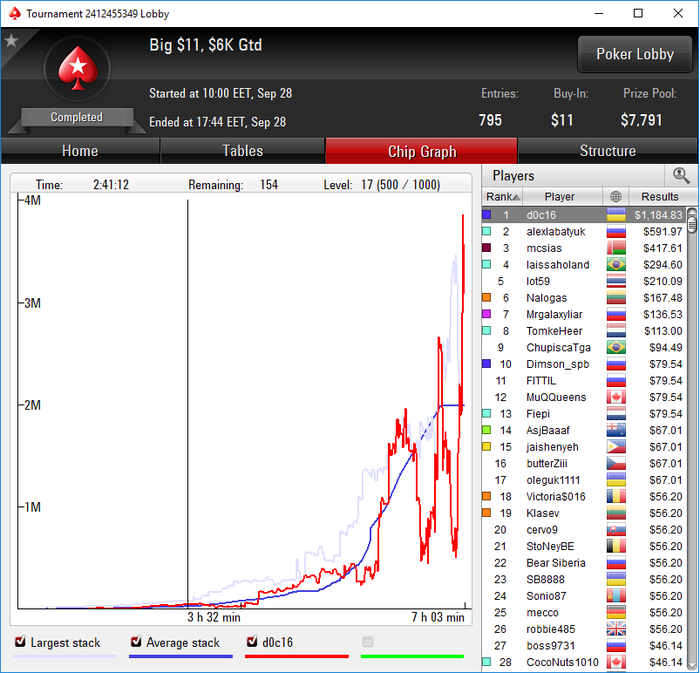Click the Mongolia flag beside Sonio87
700x673 pixels.
616,596
